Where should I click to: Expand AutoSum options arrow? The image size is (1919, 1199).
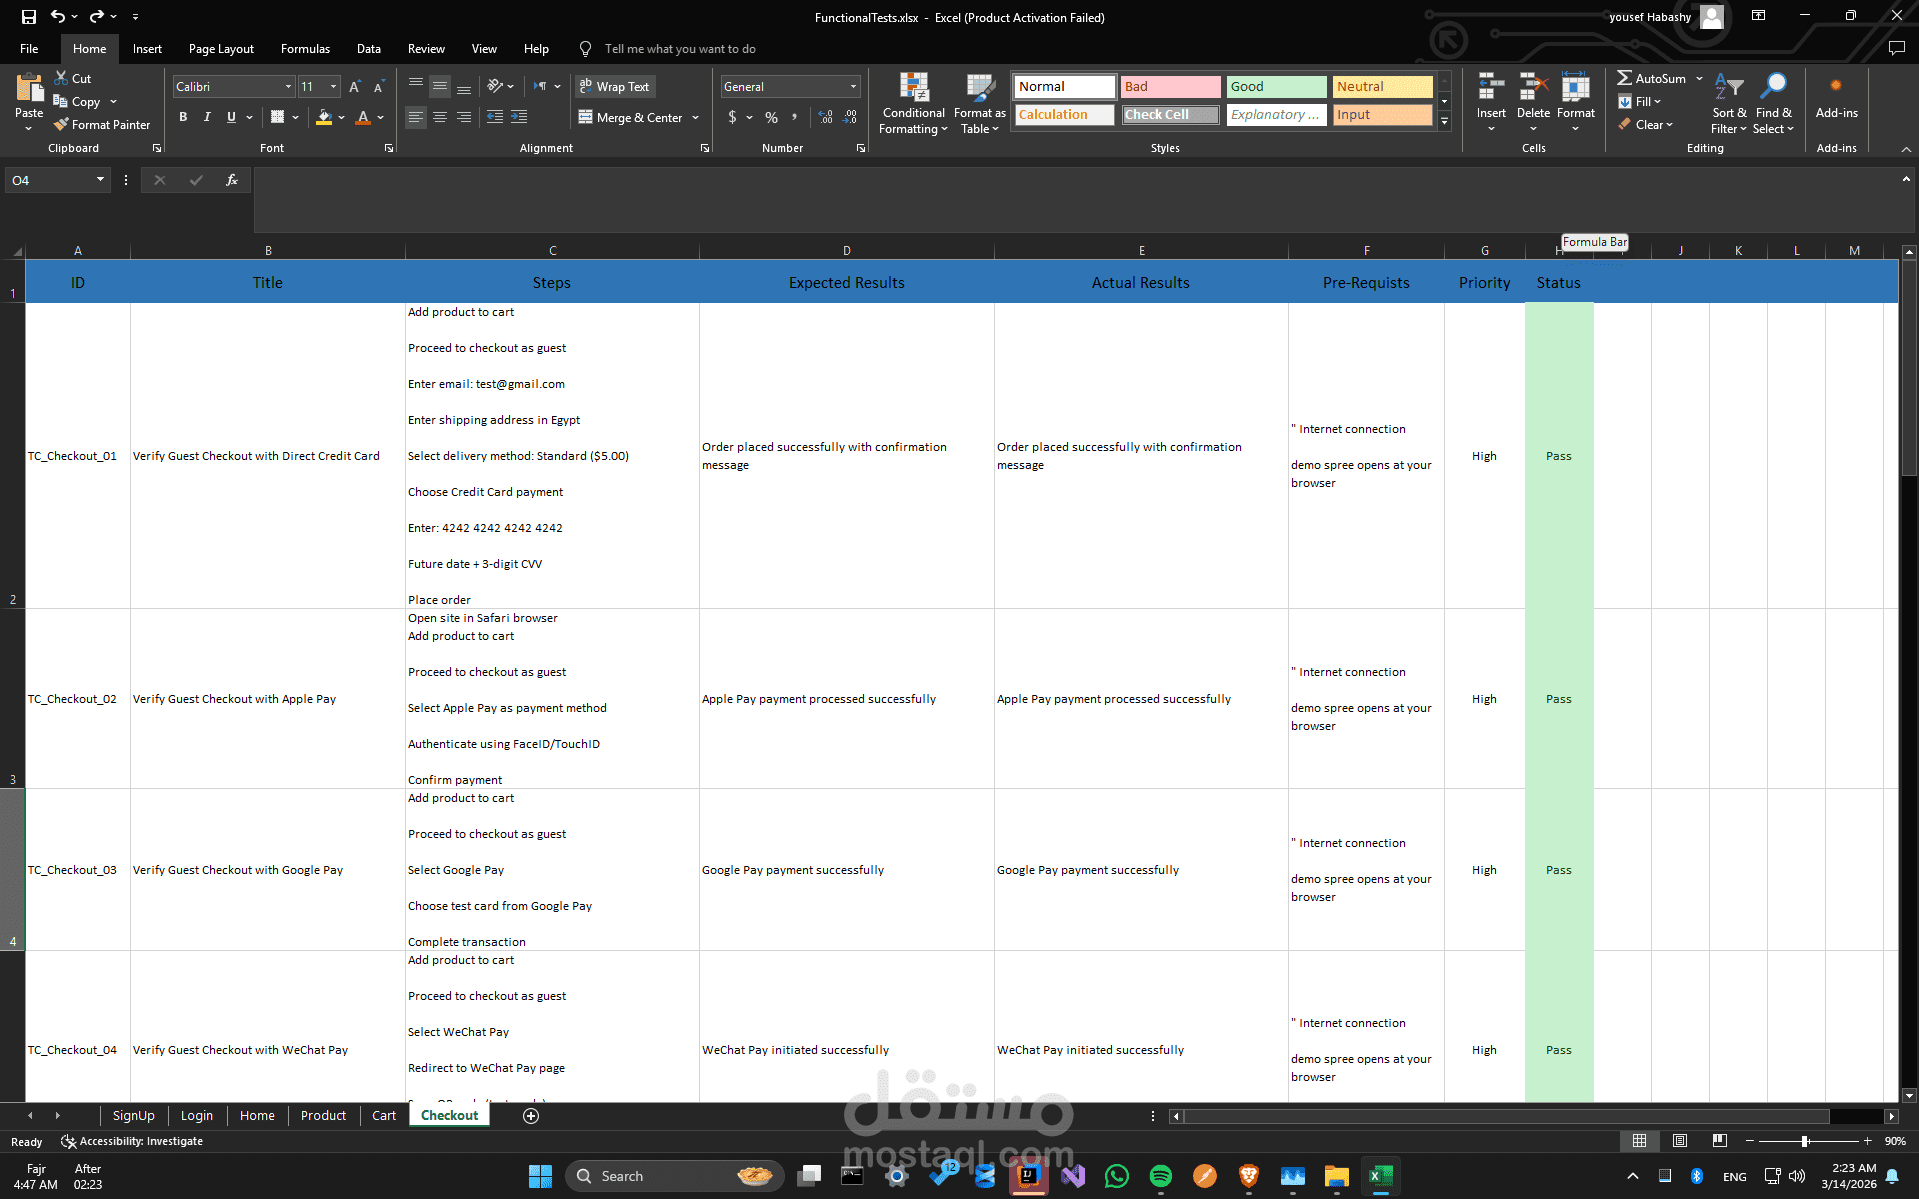pos(1699,78)
